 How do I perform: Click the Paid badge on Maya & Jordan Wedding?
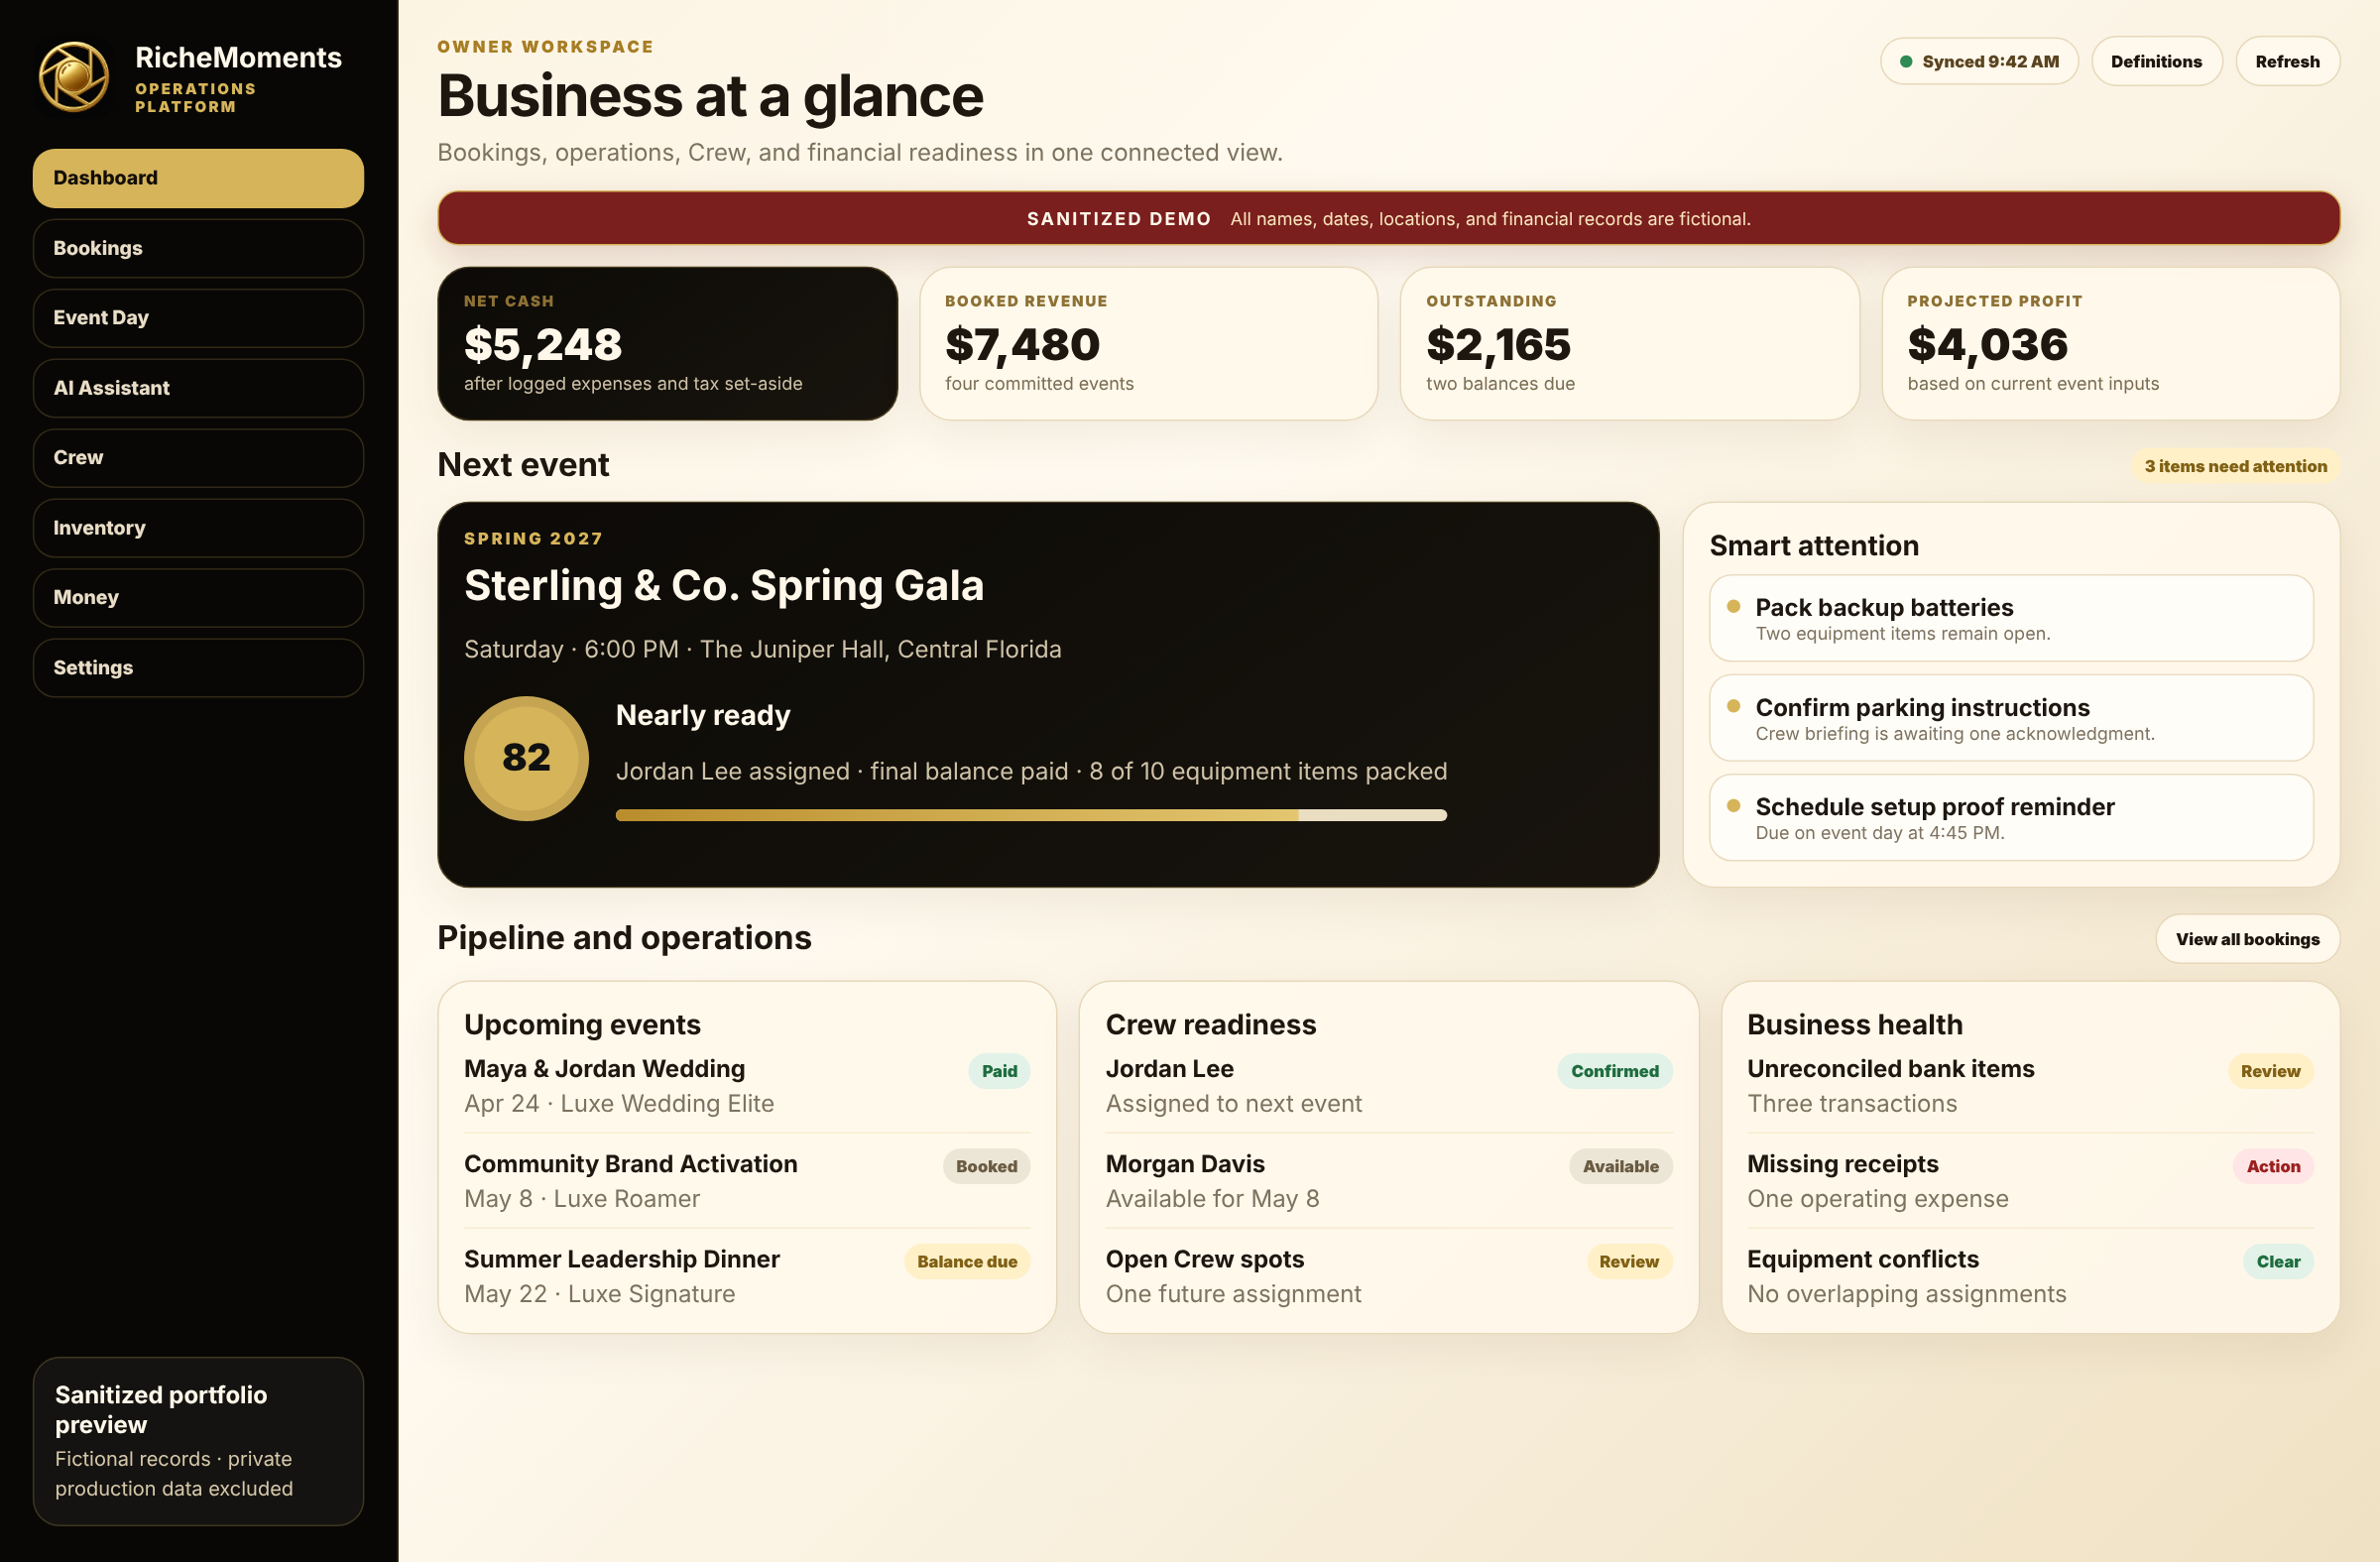[999, 1071]
